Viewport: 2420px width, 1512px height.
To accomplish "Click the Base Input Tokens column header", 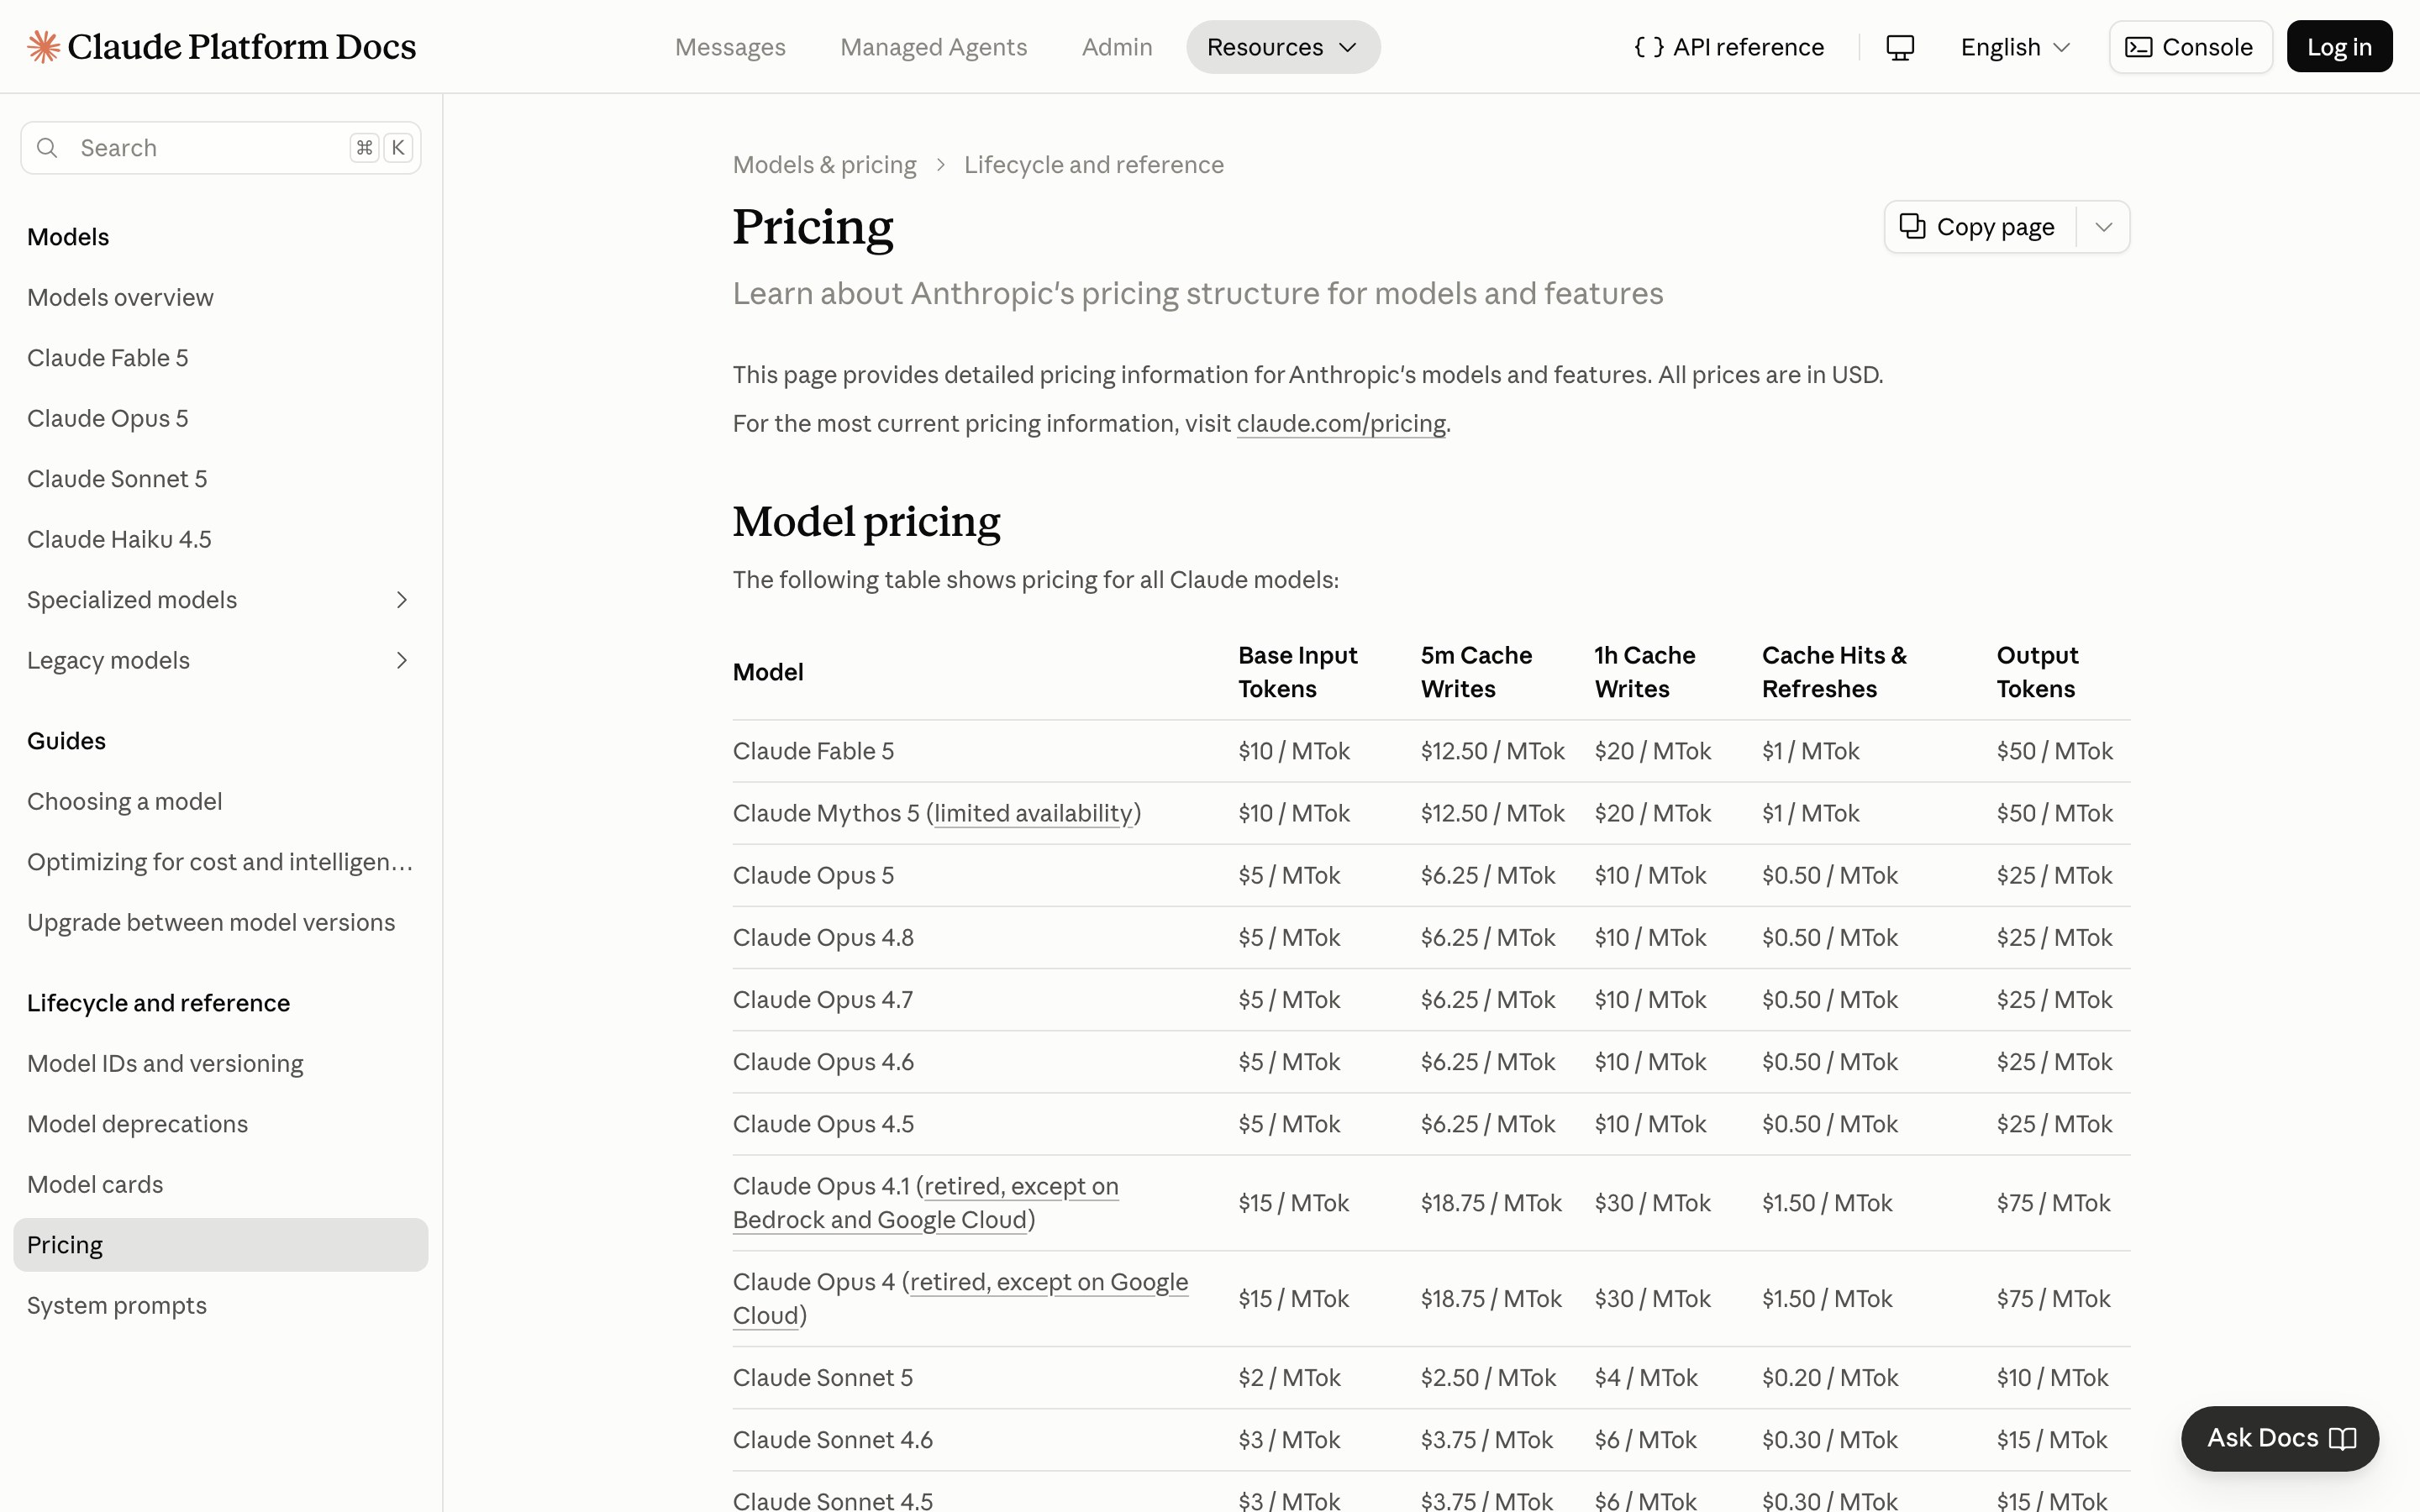I will pos(1297,672).
